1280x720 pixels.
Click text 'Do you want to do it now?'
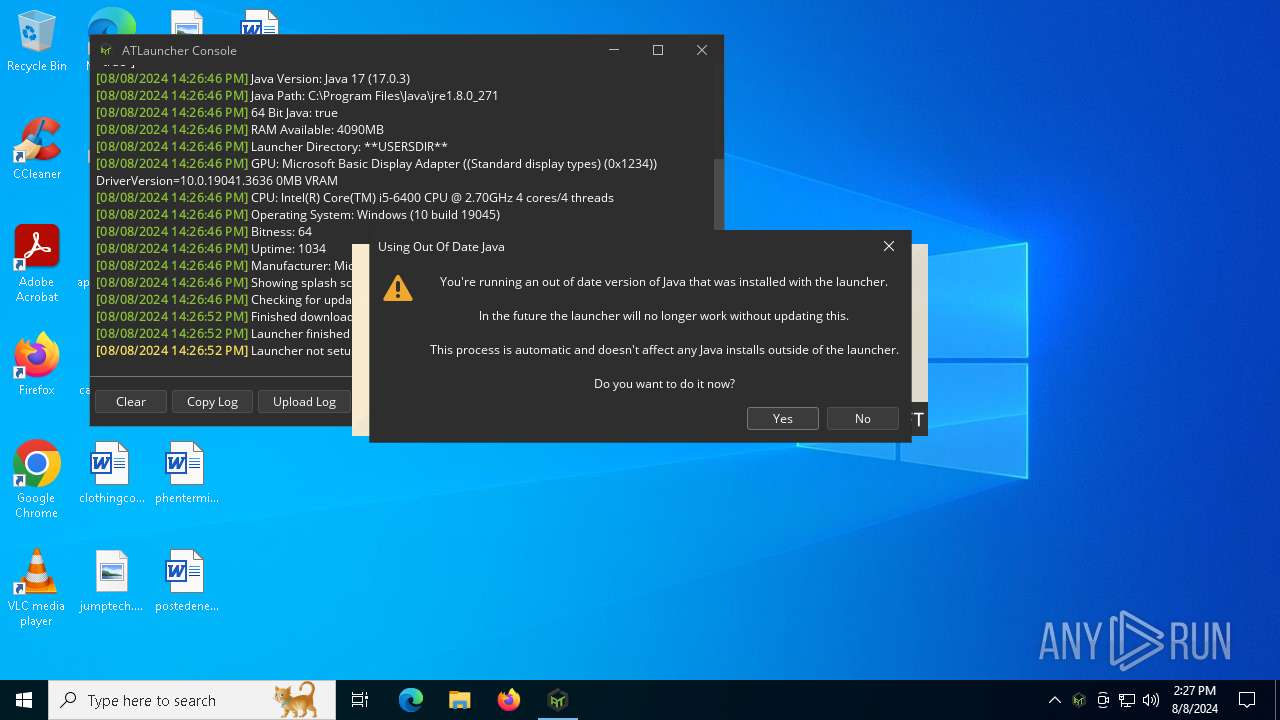(664, 384)
